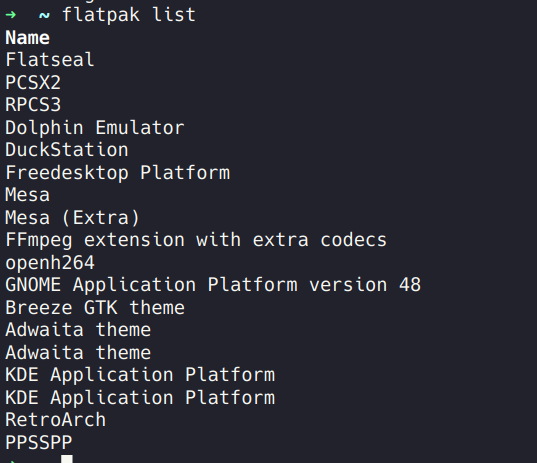Select the 'RetroArch' entry

tap(55, 420)
